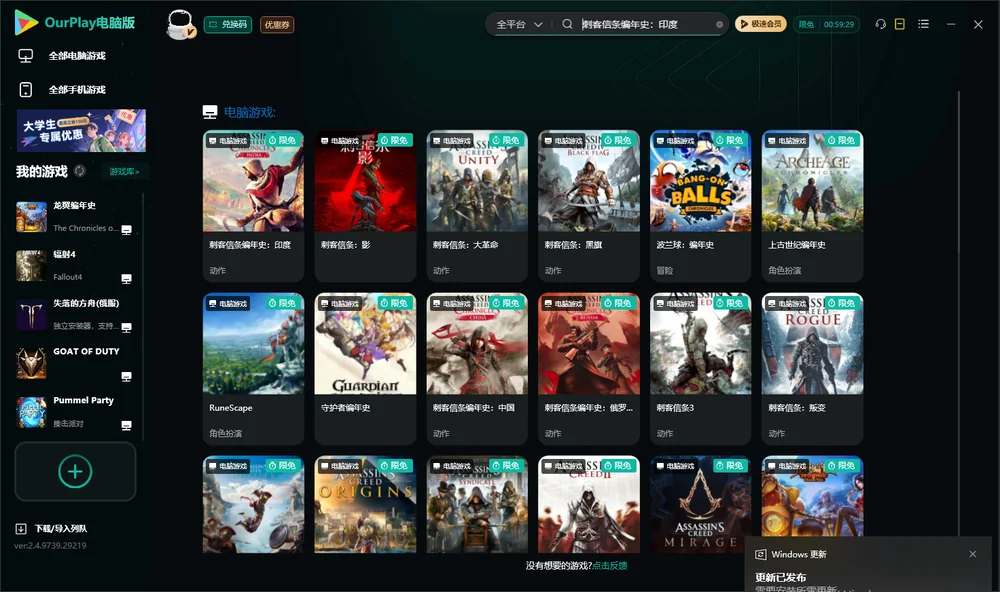The height and width of the screenshot is (592, 1000).
Task: Open the 大学生专属优惠 banner
Action: (82, 130)
